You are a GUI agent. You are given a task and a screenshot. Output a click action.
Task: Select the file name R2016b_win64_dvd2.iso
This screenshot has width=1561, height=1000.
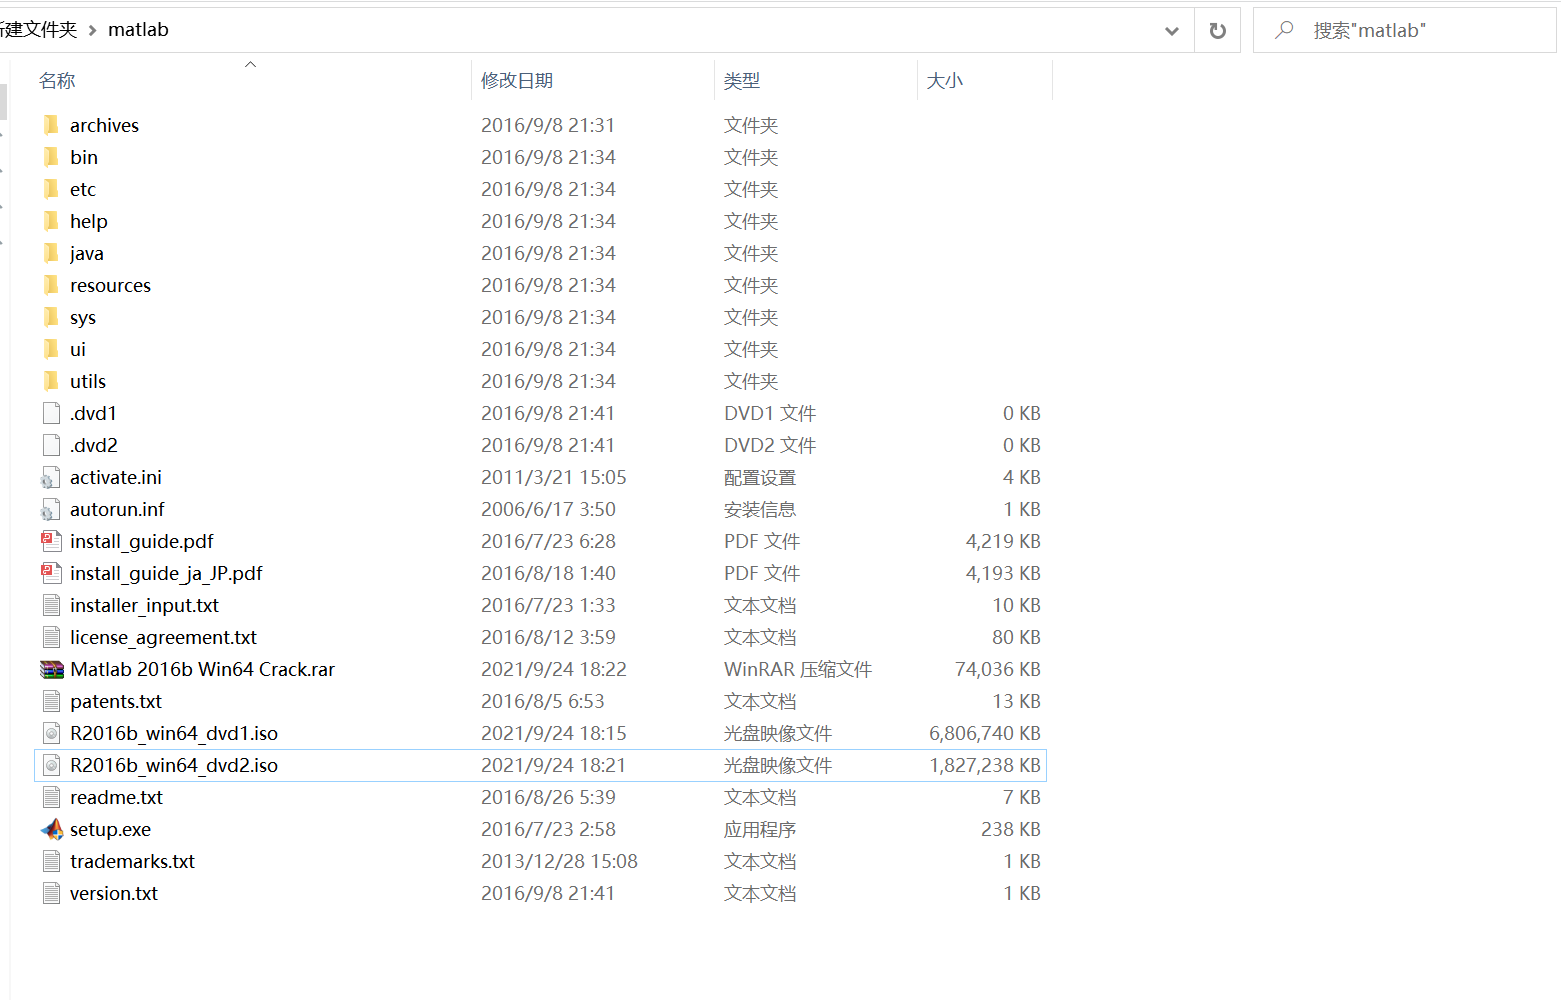pos(174,765)
